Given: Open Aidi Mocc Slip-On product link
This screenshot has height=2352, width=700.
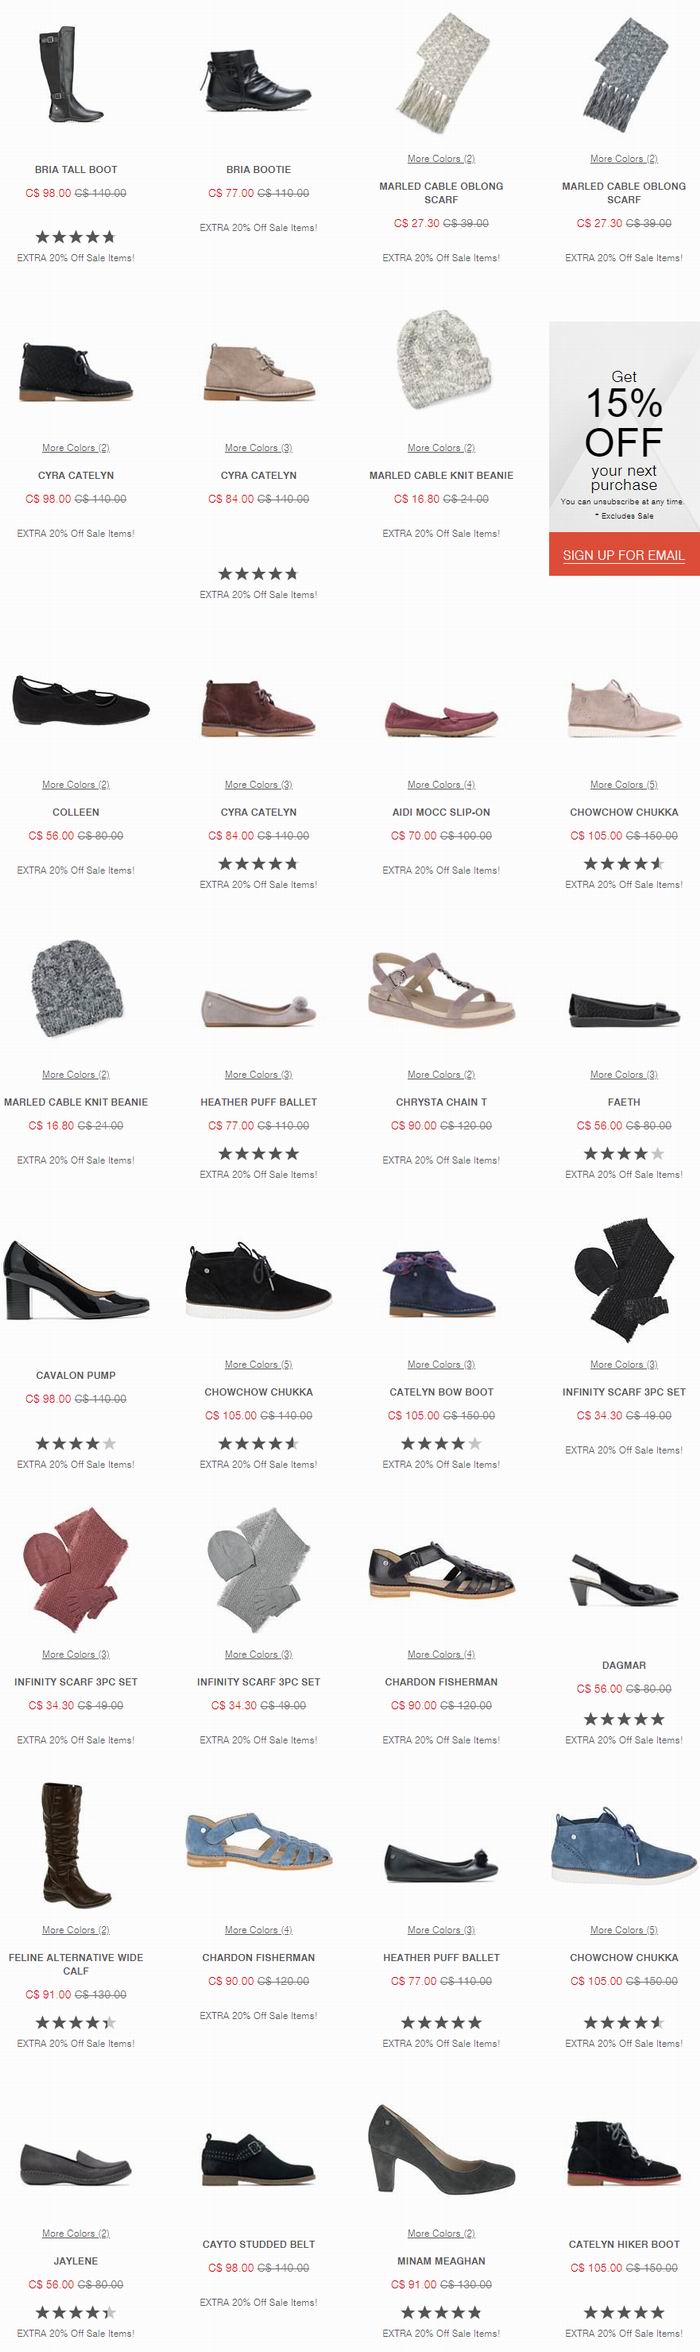Looking at the screenshot, I should click(x=441, y=812).
